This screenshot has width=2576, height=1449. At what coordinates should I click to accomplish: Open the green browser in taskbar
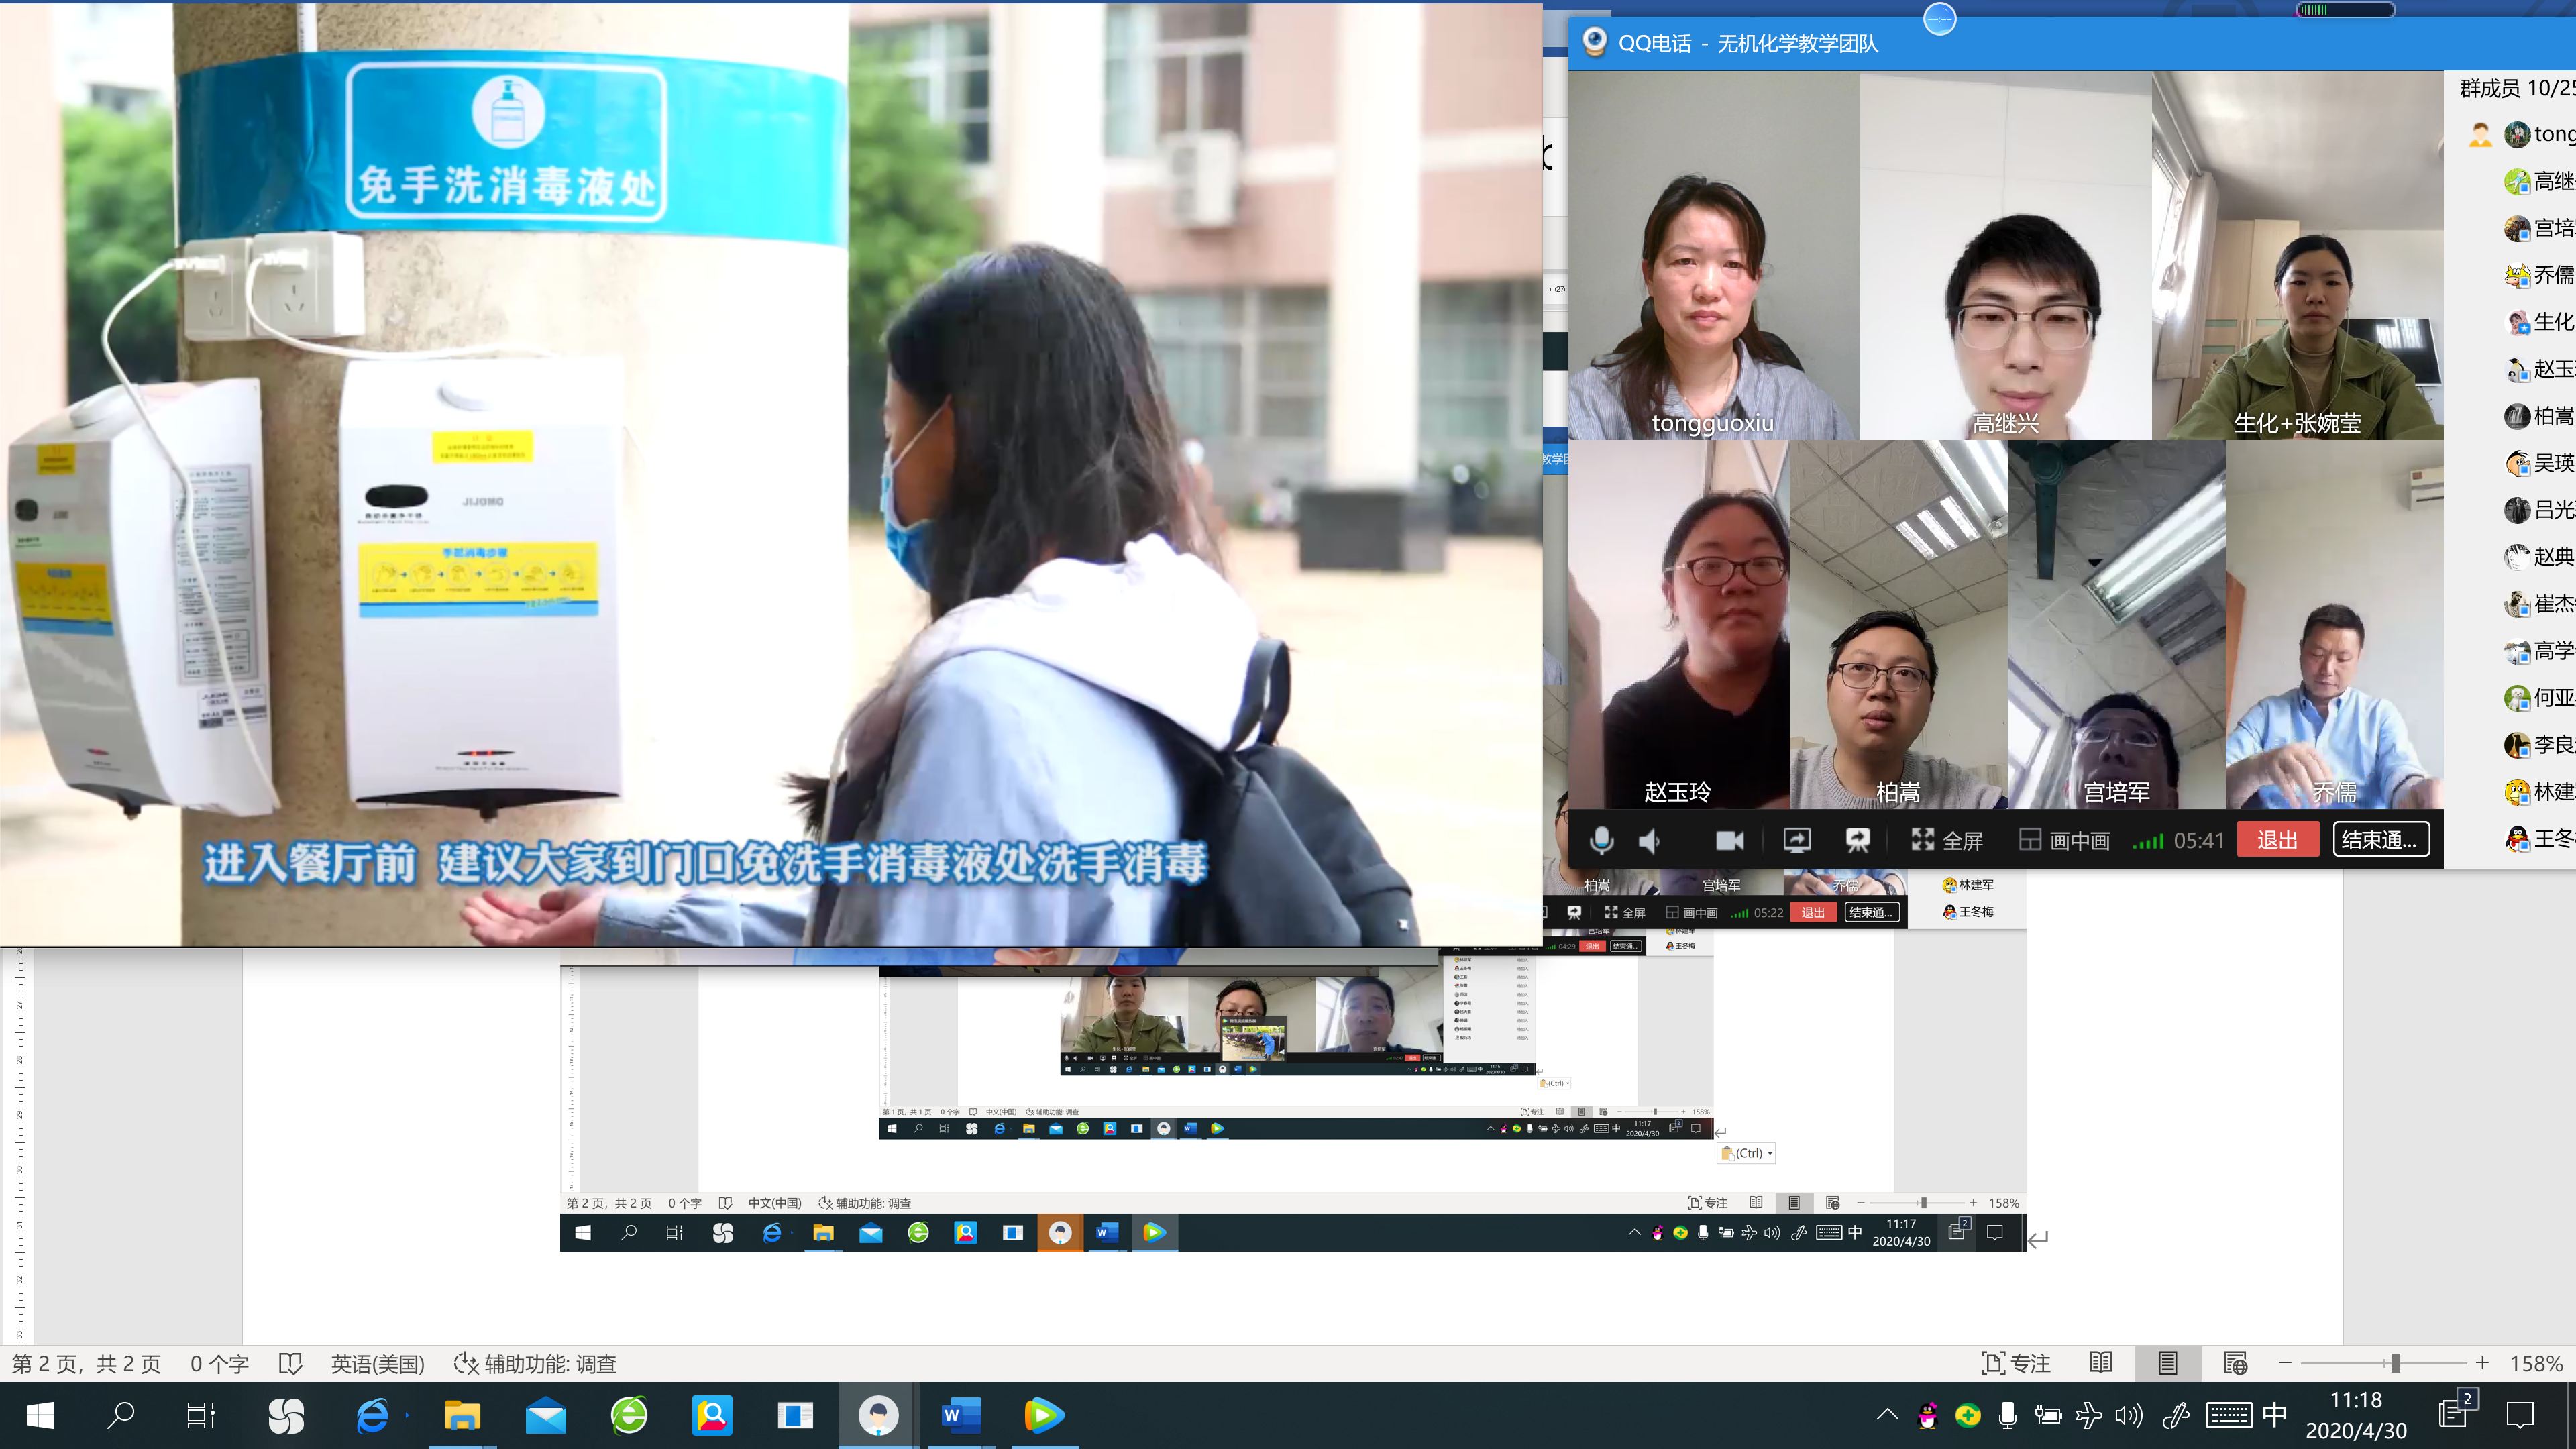point(629,1415)
